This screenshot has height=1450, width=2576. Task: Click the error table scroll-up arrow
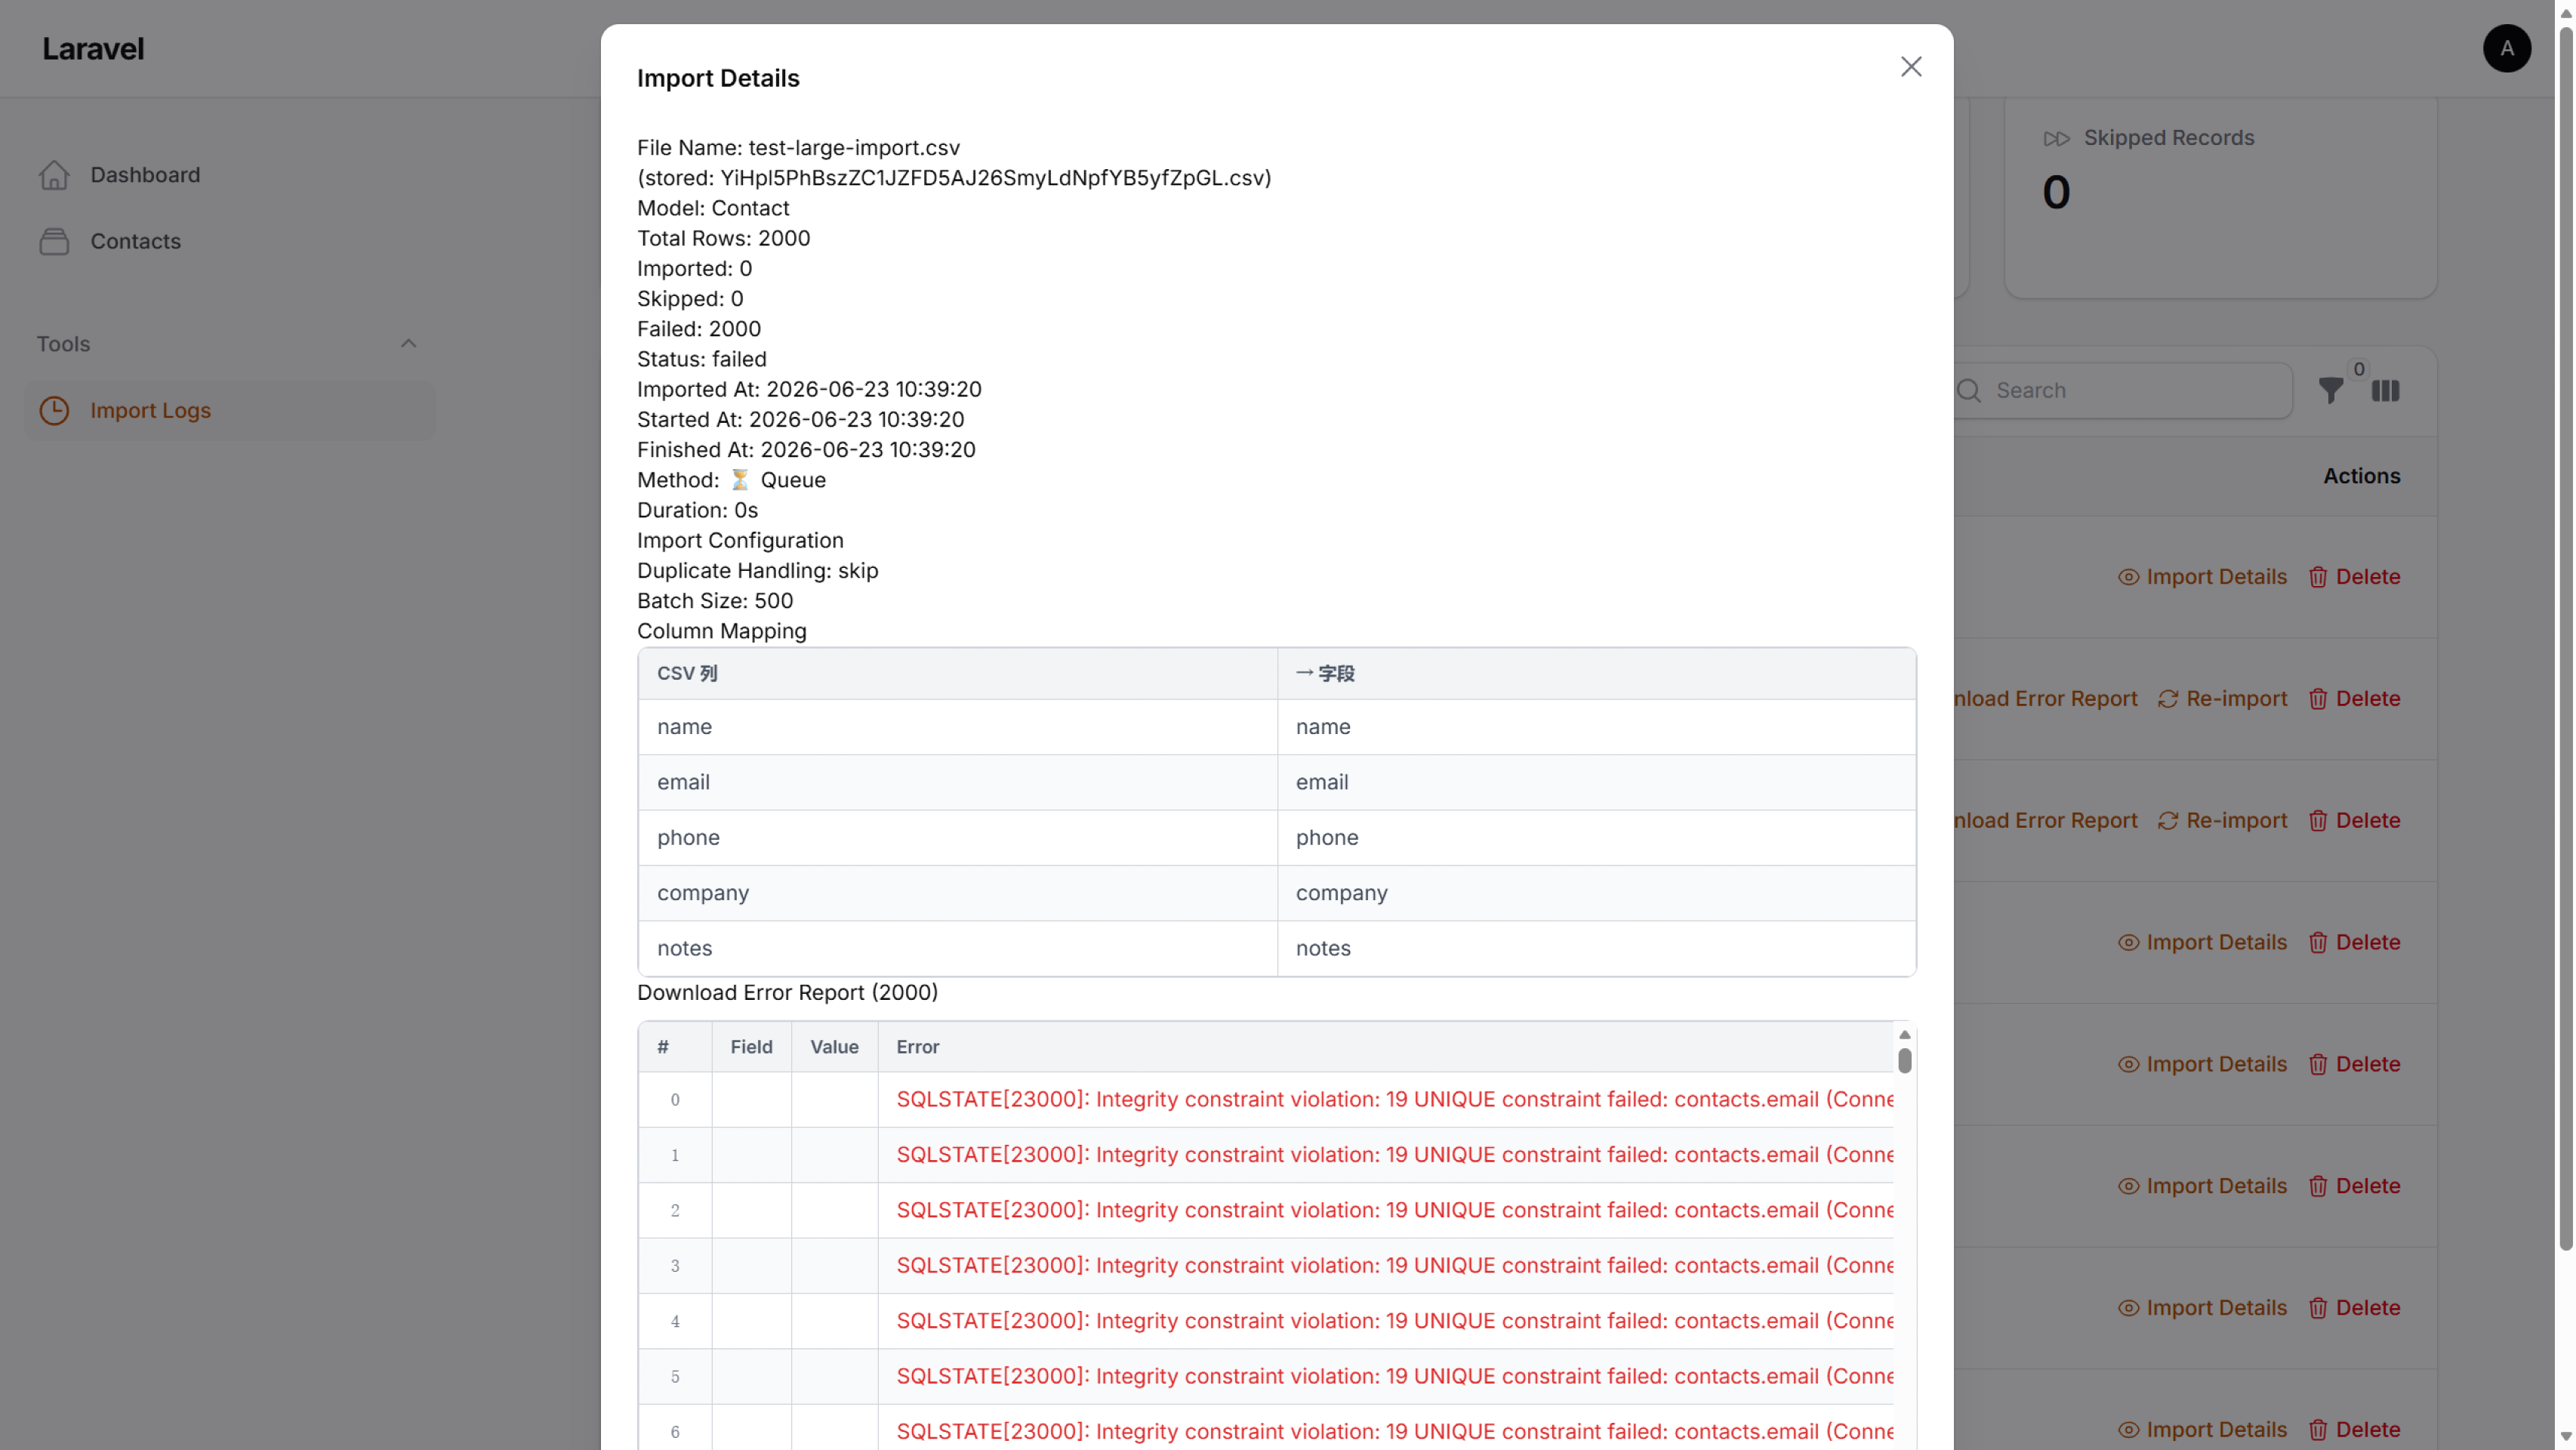[1904, 1034]
